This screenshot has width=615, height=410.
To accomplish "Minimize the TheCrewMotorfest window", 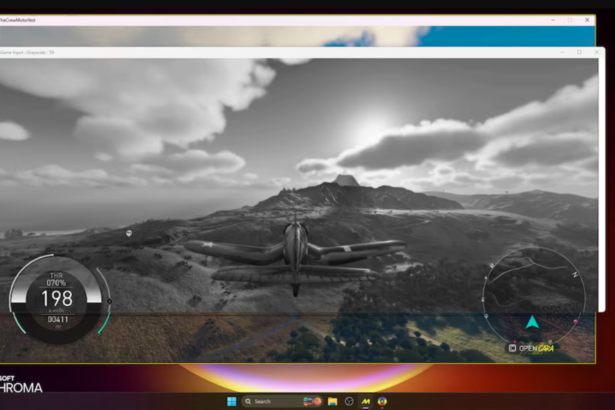I will click(x=553, y=20).
